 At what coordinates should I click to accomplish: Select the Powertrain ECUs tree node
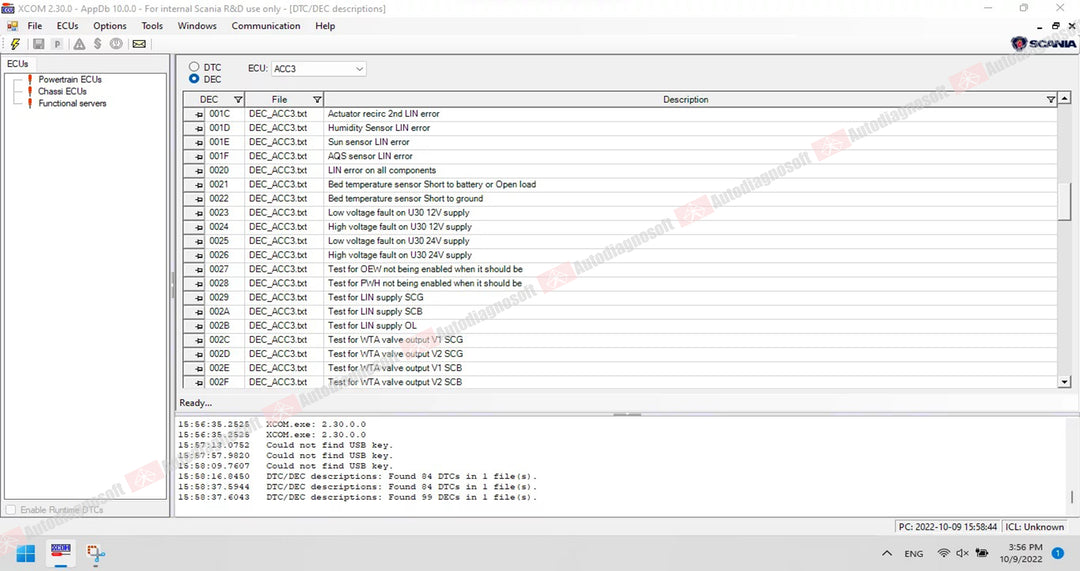70,79
